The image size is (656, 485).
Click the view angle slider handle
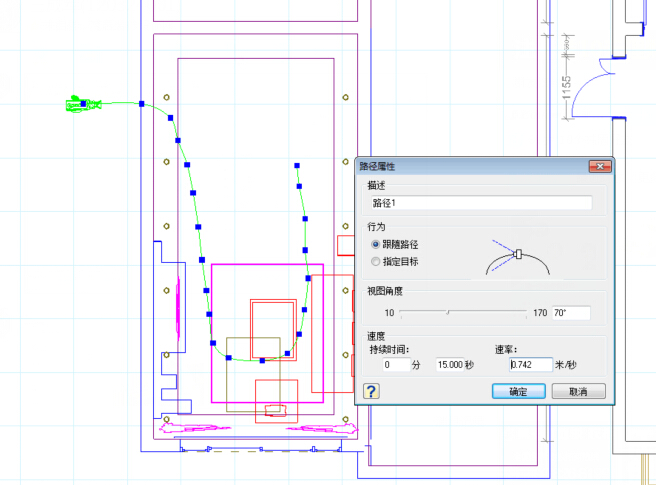(x=448, y=312)
